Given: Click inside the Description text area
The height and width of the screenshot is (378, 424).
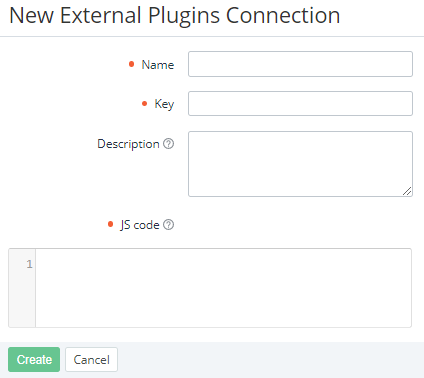Looking at the screenshot, I should (300, 164).
